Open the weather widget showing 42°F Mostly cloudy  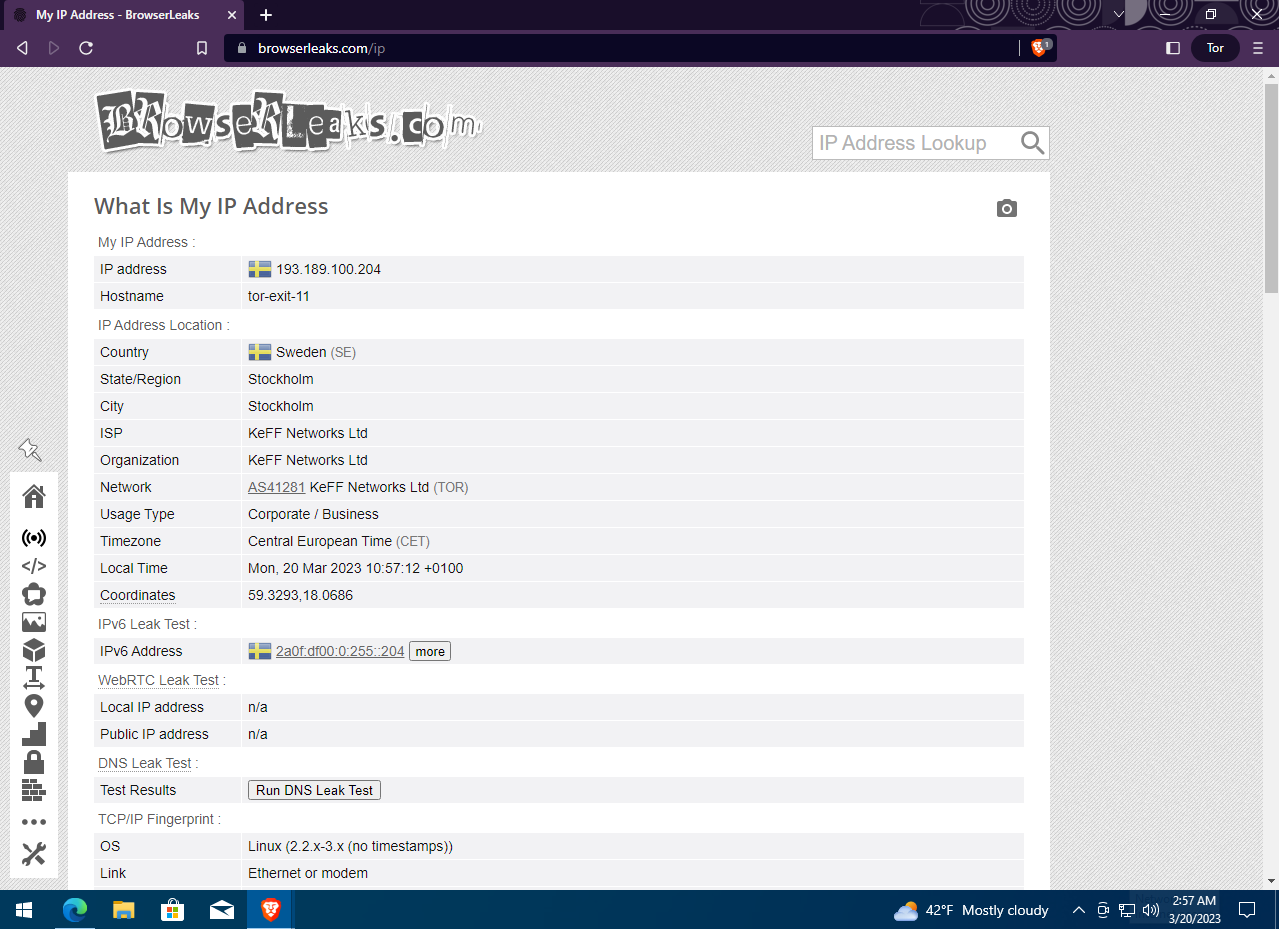coord(971,910)
